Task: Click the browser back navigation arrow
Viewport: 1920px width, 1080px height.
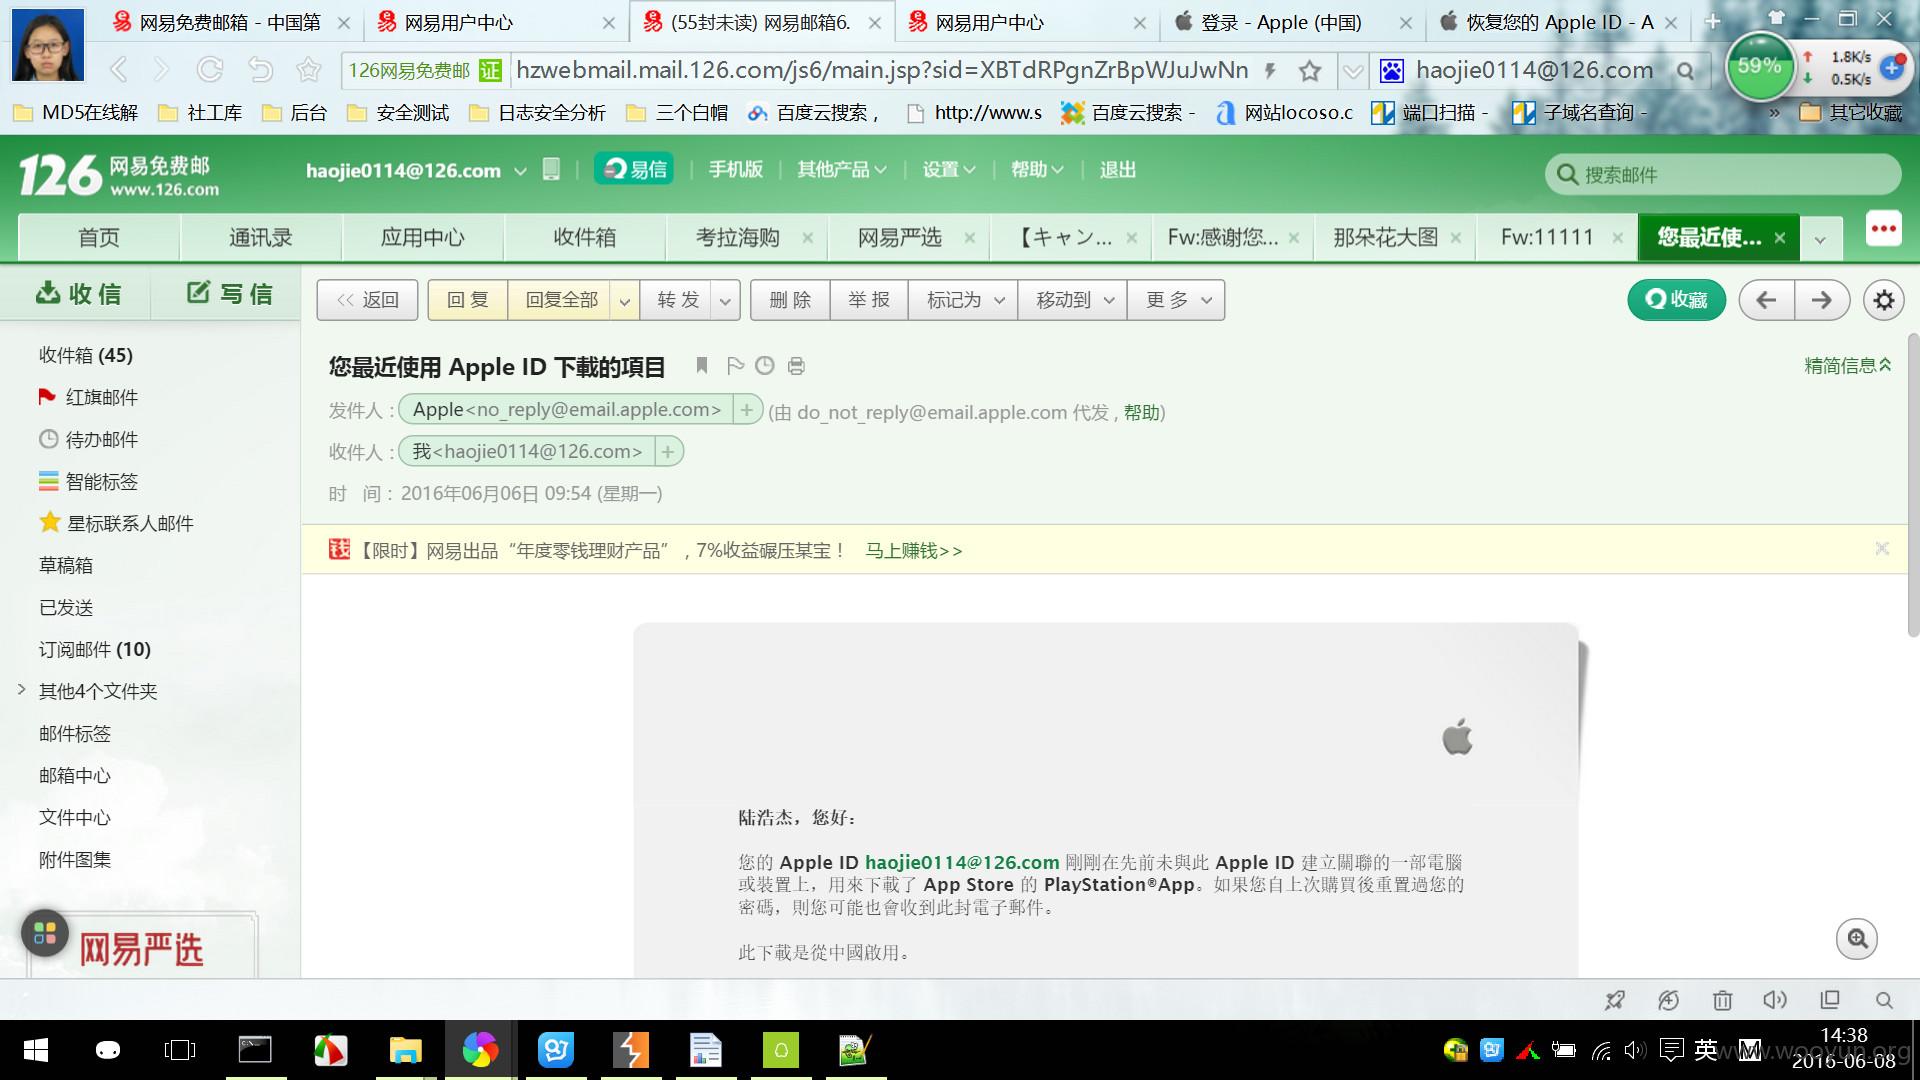Action: pos(118,69)
